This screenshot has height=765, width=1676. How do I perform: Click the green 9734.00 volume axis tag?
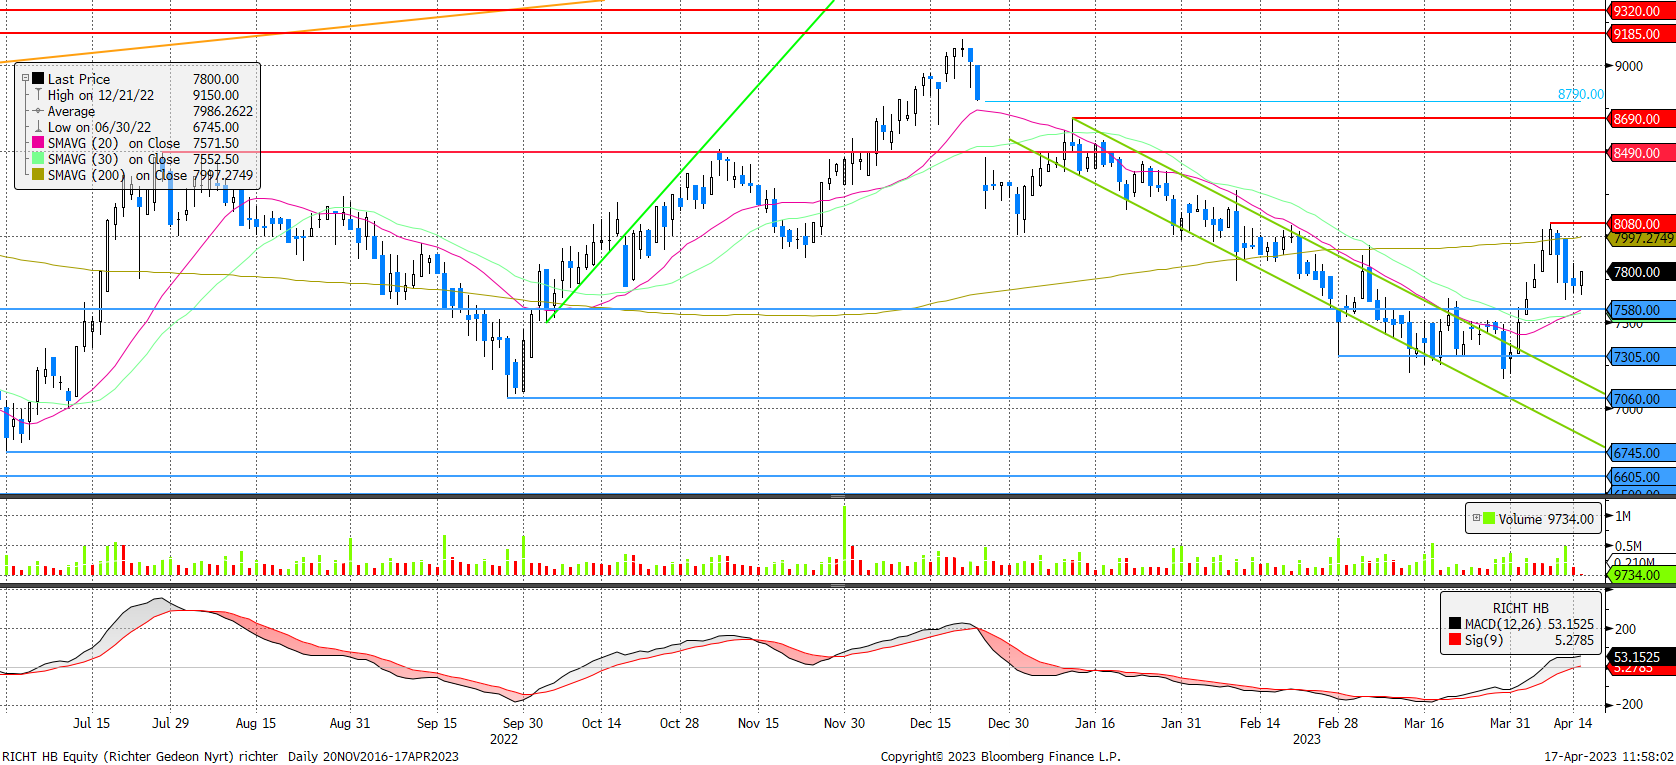coord(1640,575)
